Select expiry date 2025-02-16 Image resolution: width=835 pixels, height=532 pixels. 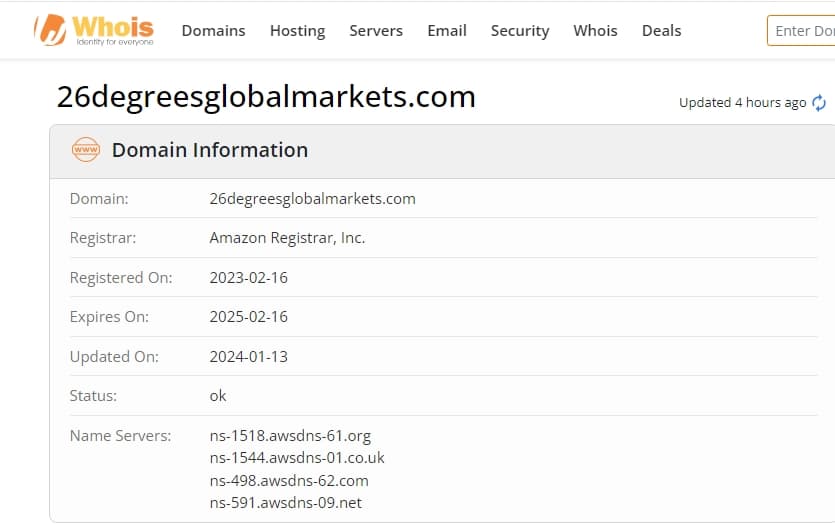(249, 317)
